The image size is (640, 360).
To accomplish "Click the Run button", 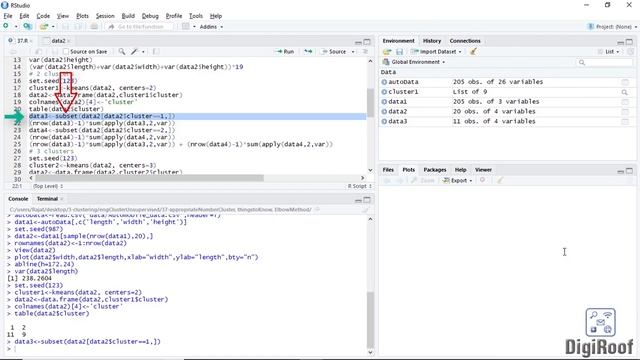I will [285, 51].
